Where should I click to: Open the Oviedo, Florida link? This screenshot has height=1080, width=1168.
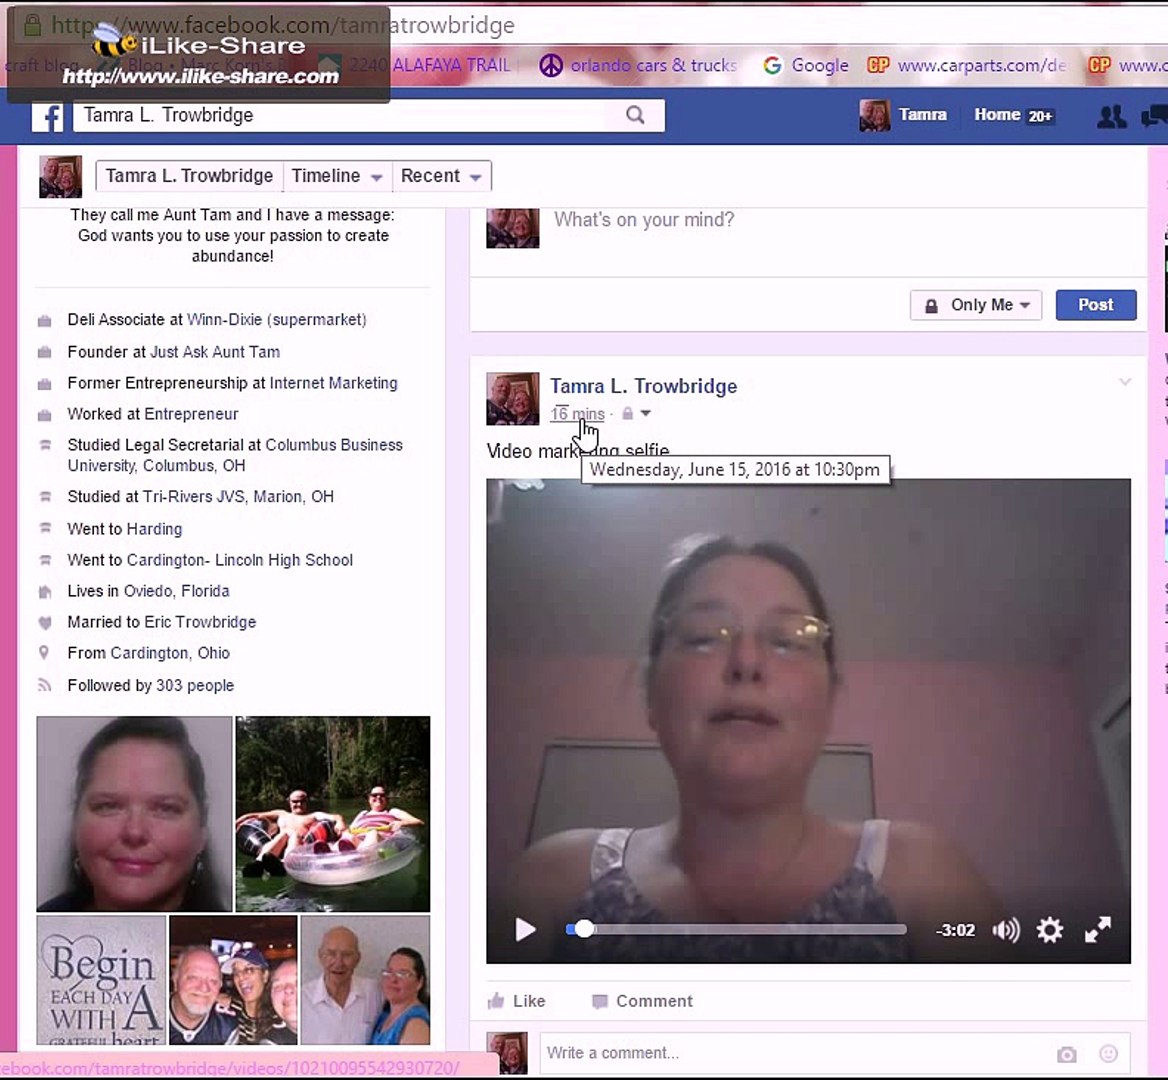tap(177, 591)
